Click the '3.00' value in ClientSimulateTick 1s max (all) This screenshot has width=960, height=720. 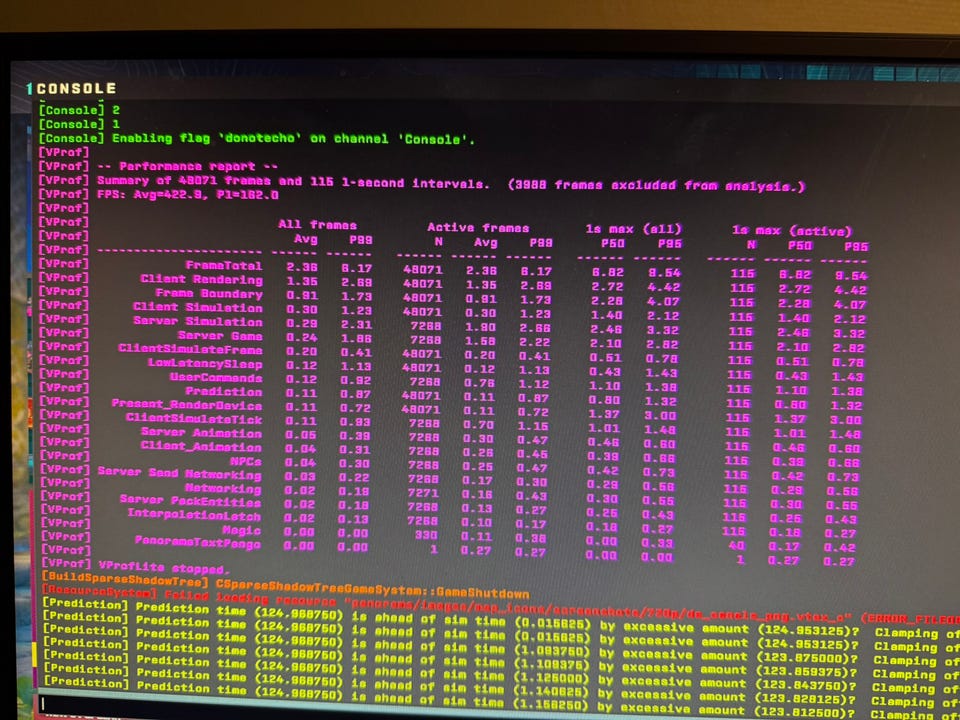pos(661,416)
